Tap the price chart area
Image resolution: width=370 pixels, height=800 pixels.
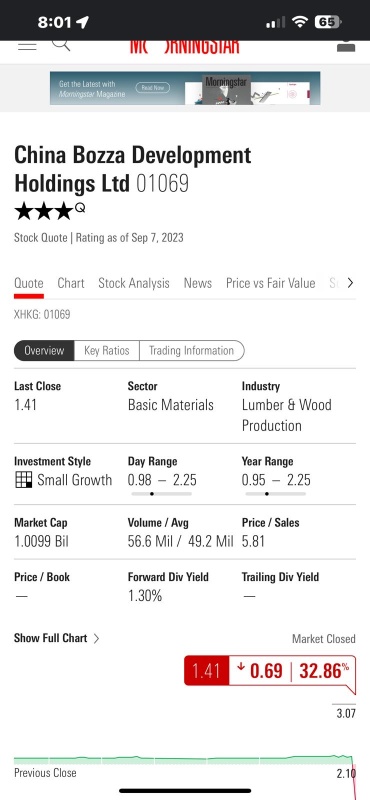click(x=185, y=760)
